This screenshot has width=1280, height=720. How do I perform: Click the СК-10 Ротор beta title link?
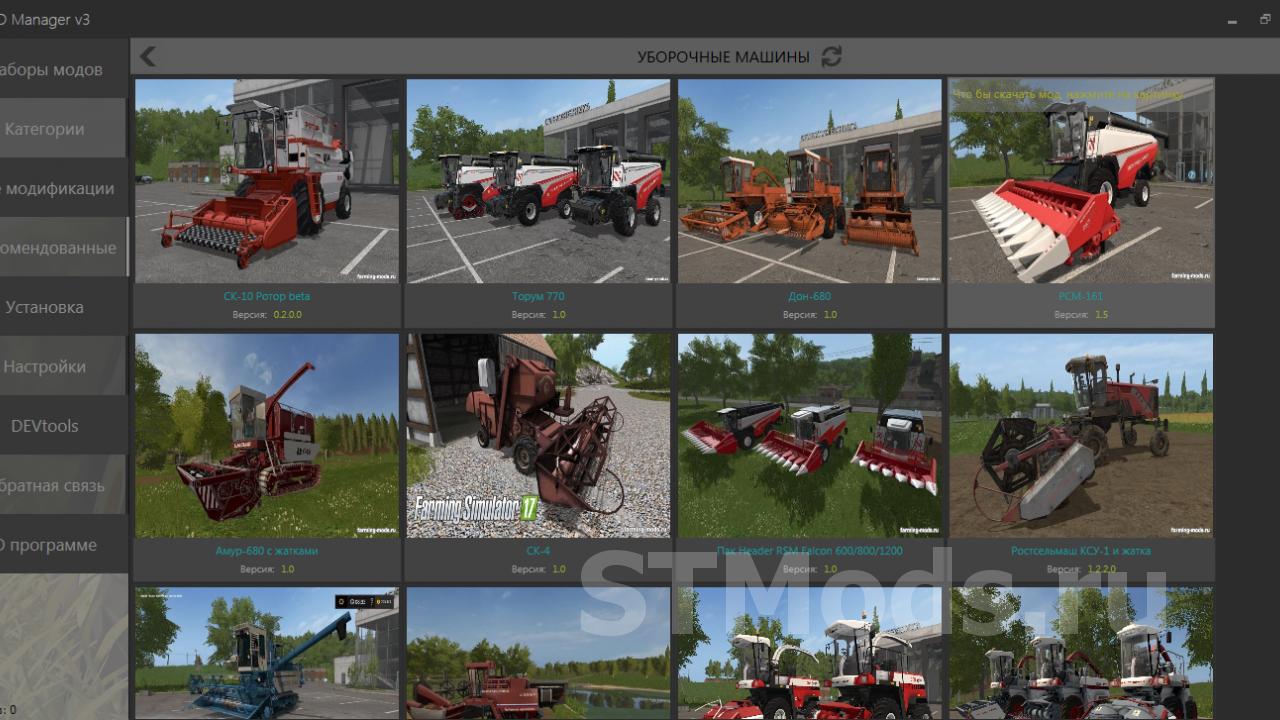pyautogui.click(x=267, y=296)
